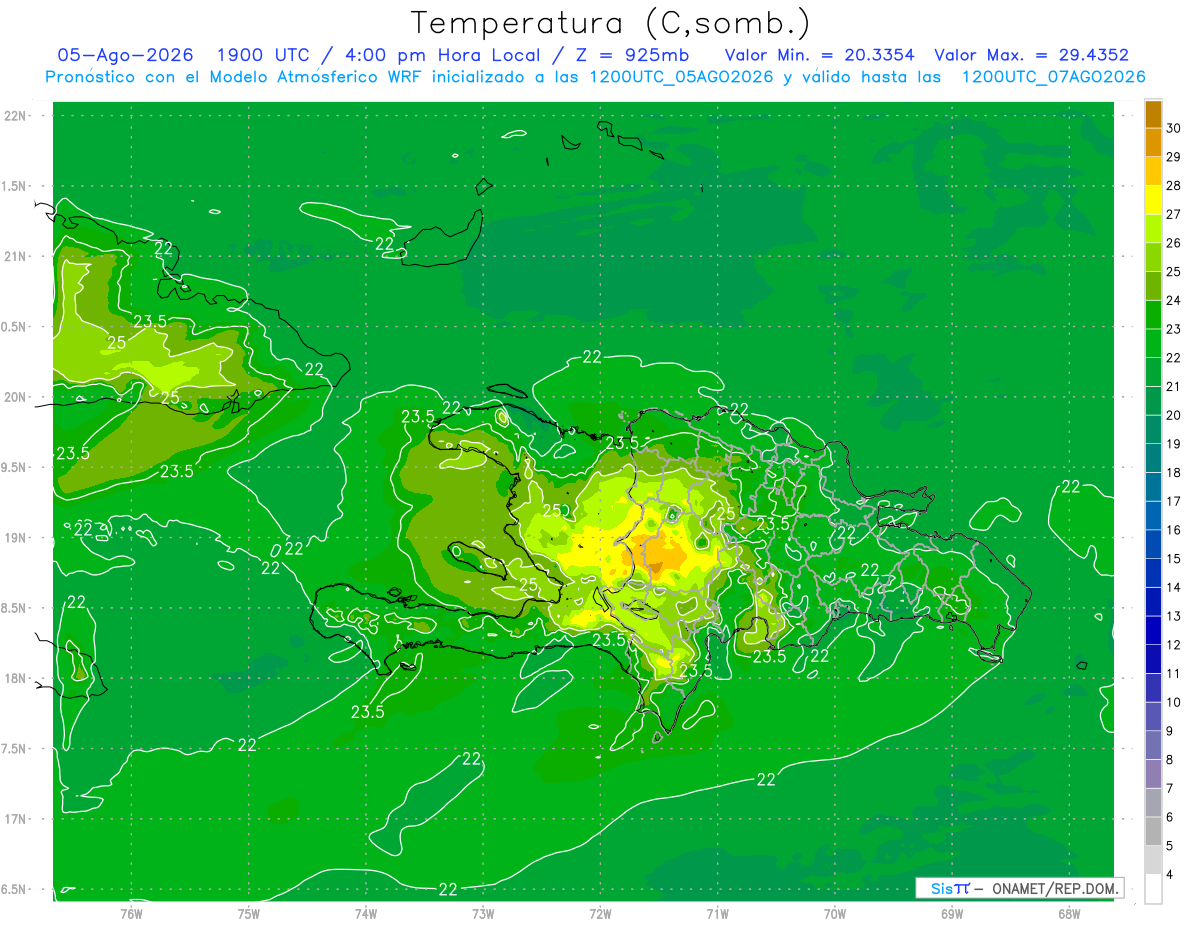The width and height of the screenshot is (1200, 927).
Task: Click latitude axis label '20N'
Action: tap(17, 397)
